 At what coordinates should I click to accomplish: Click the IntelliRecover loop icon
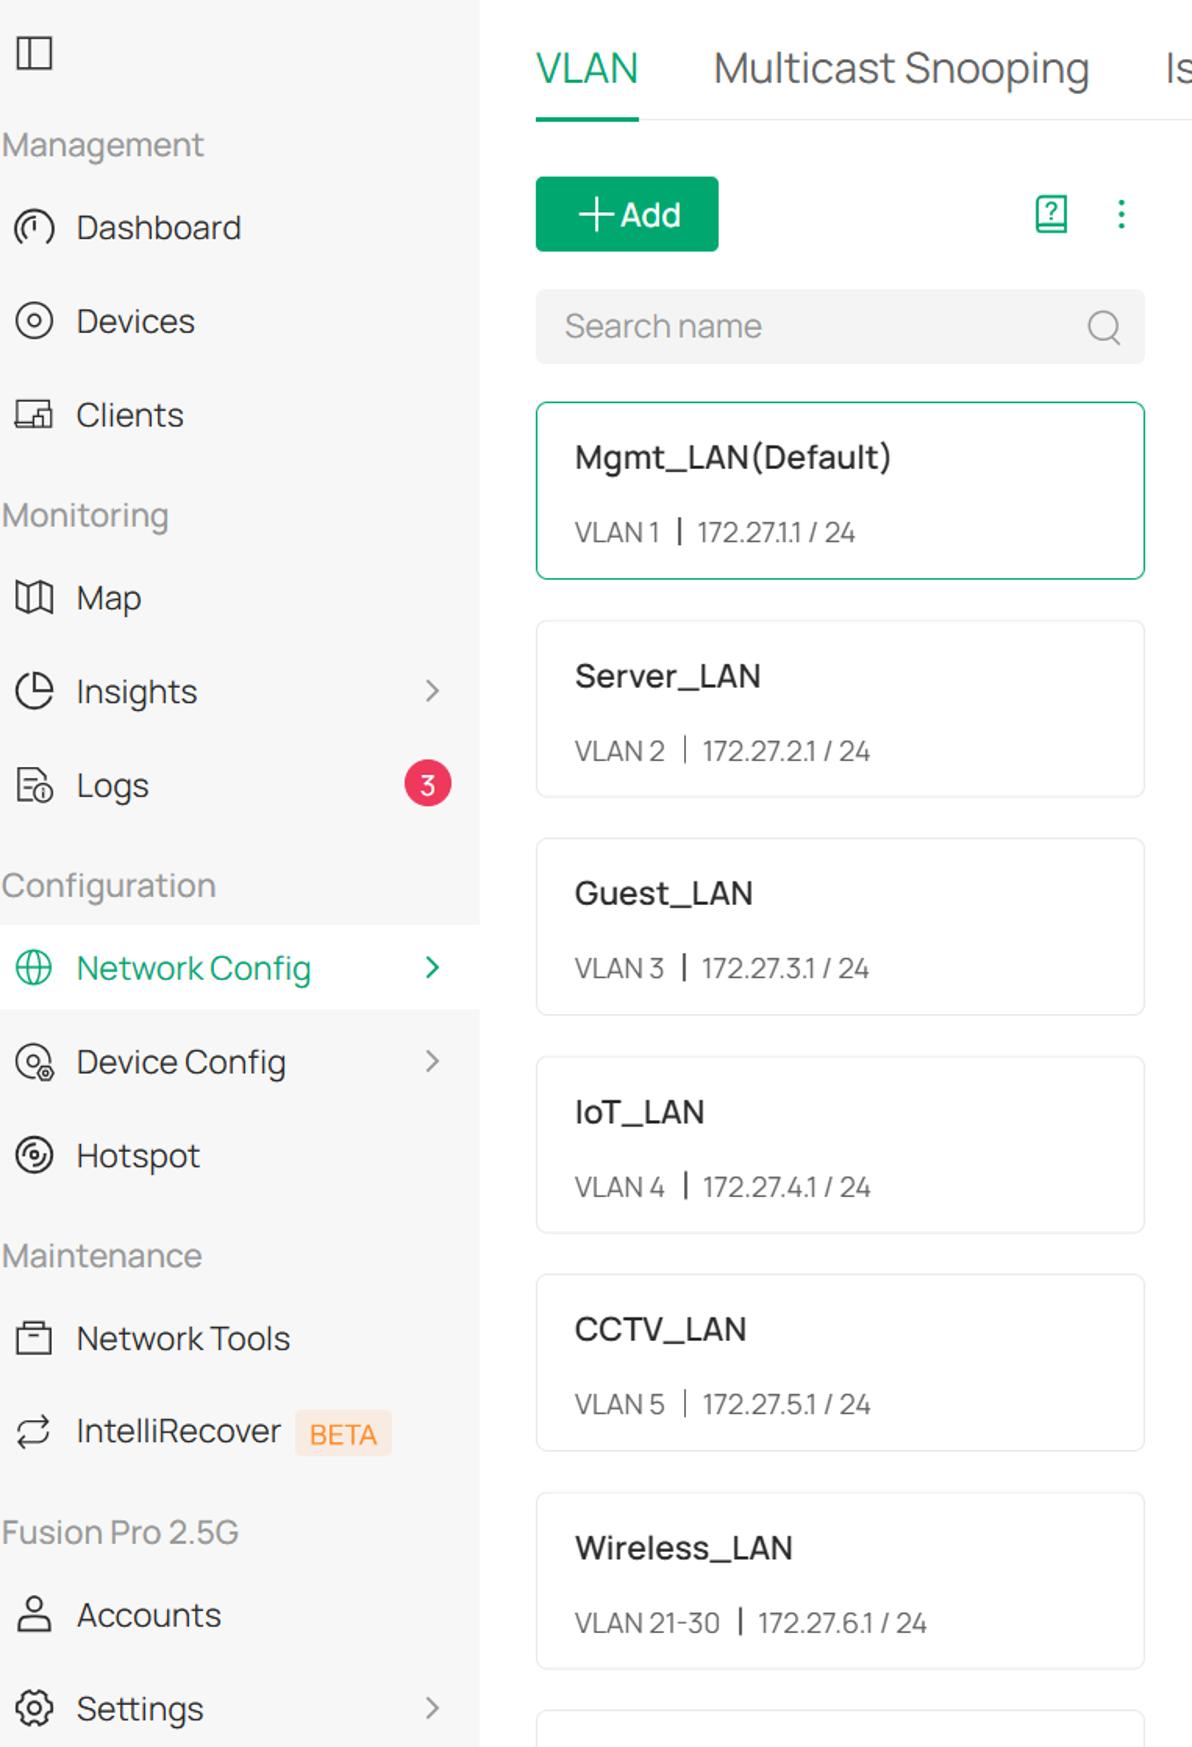click(34, 1431)
